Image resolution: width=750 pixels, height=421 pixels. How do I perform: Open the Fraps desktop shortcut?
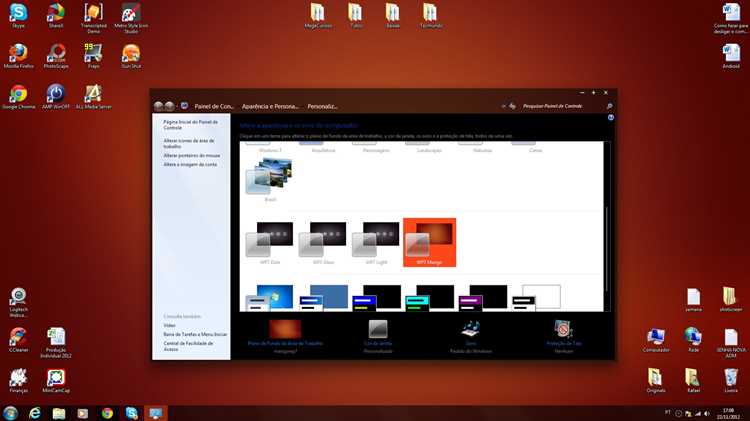tap(93, 56)
